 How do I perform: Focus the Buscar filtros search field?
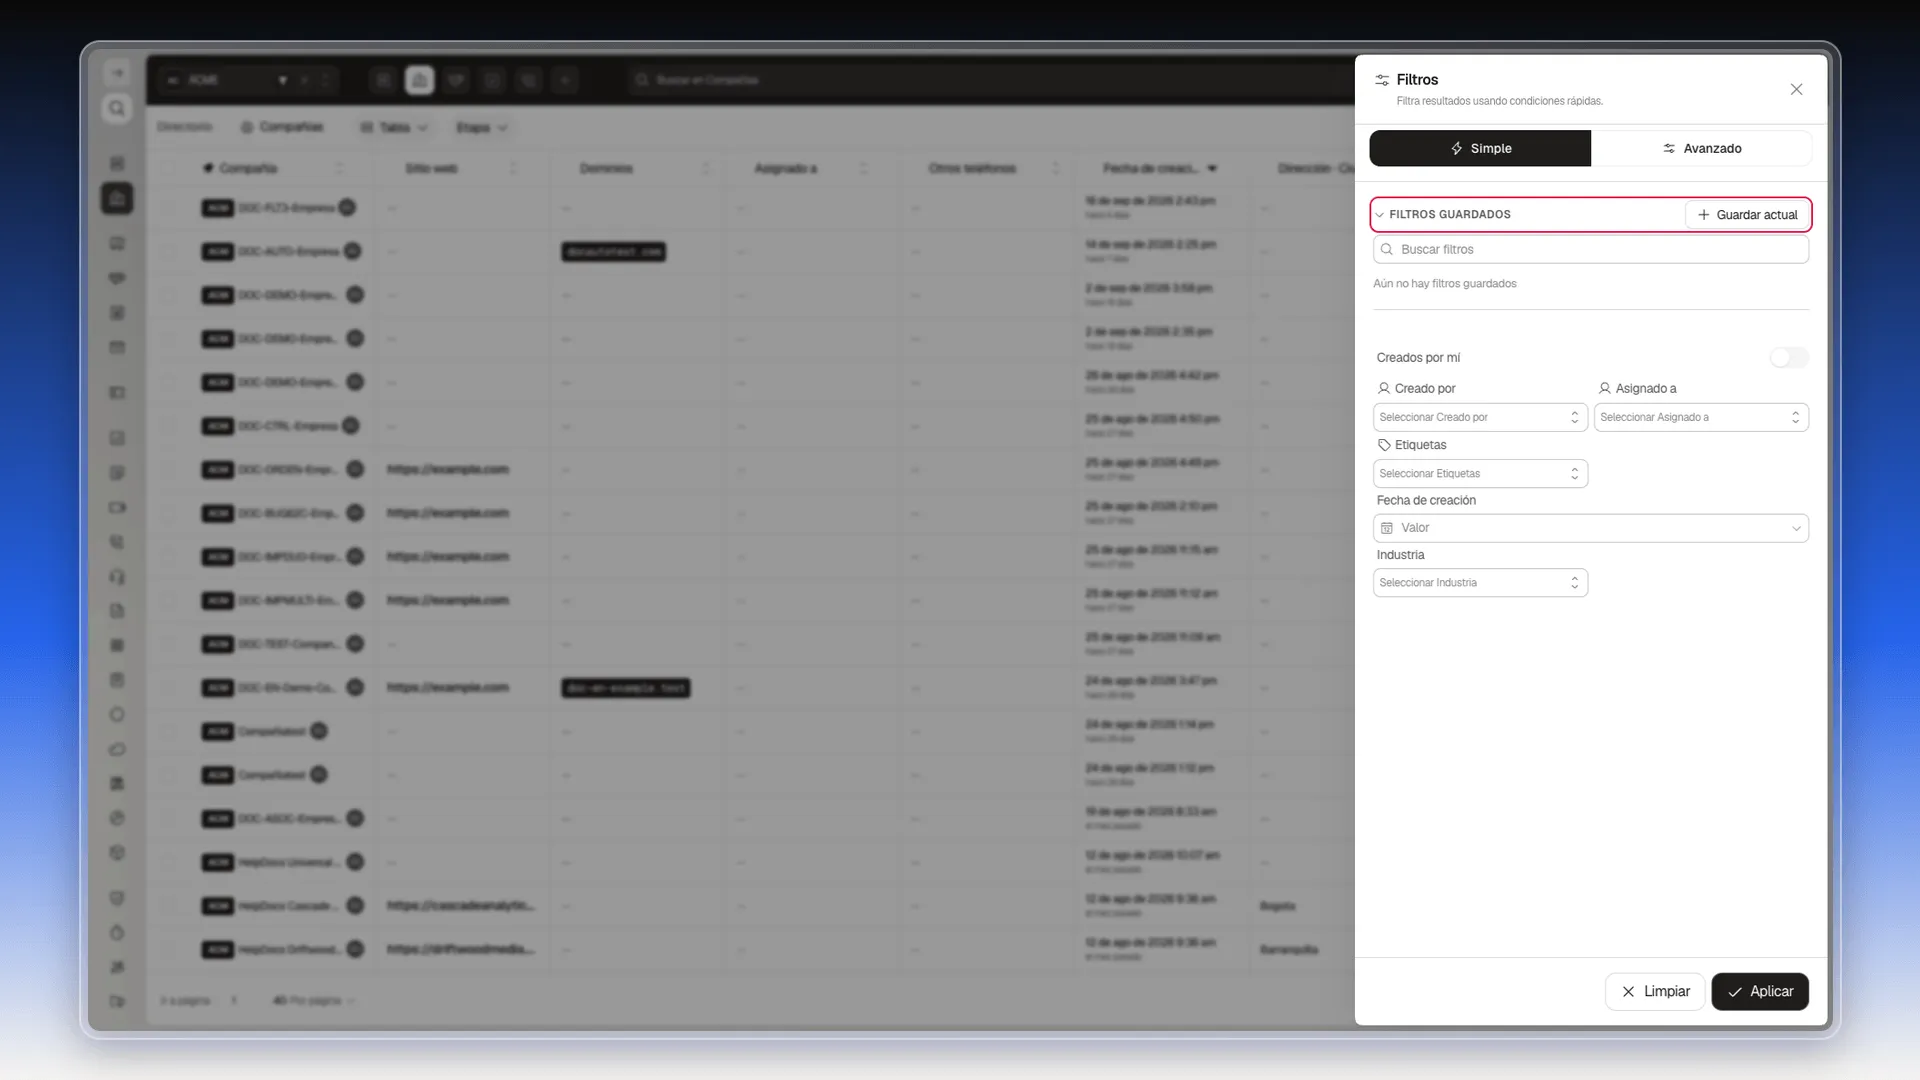click(1591, 250)
